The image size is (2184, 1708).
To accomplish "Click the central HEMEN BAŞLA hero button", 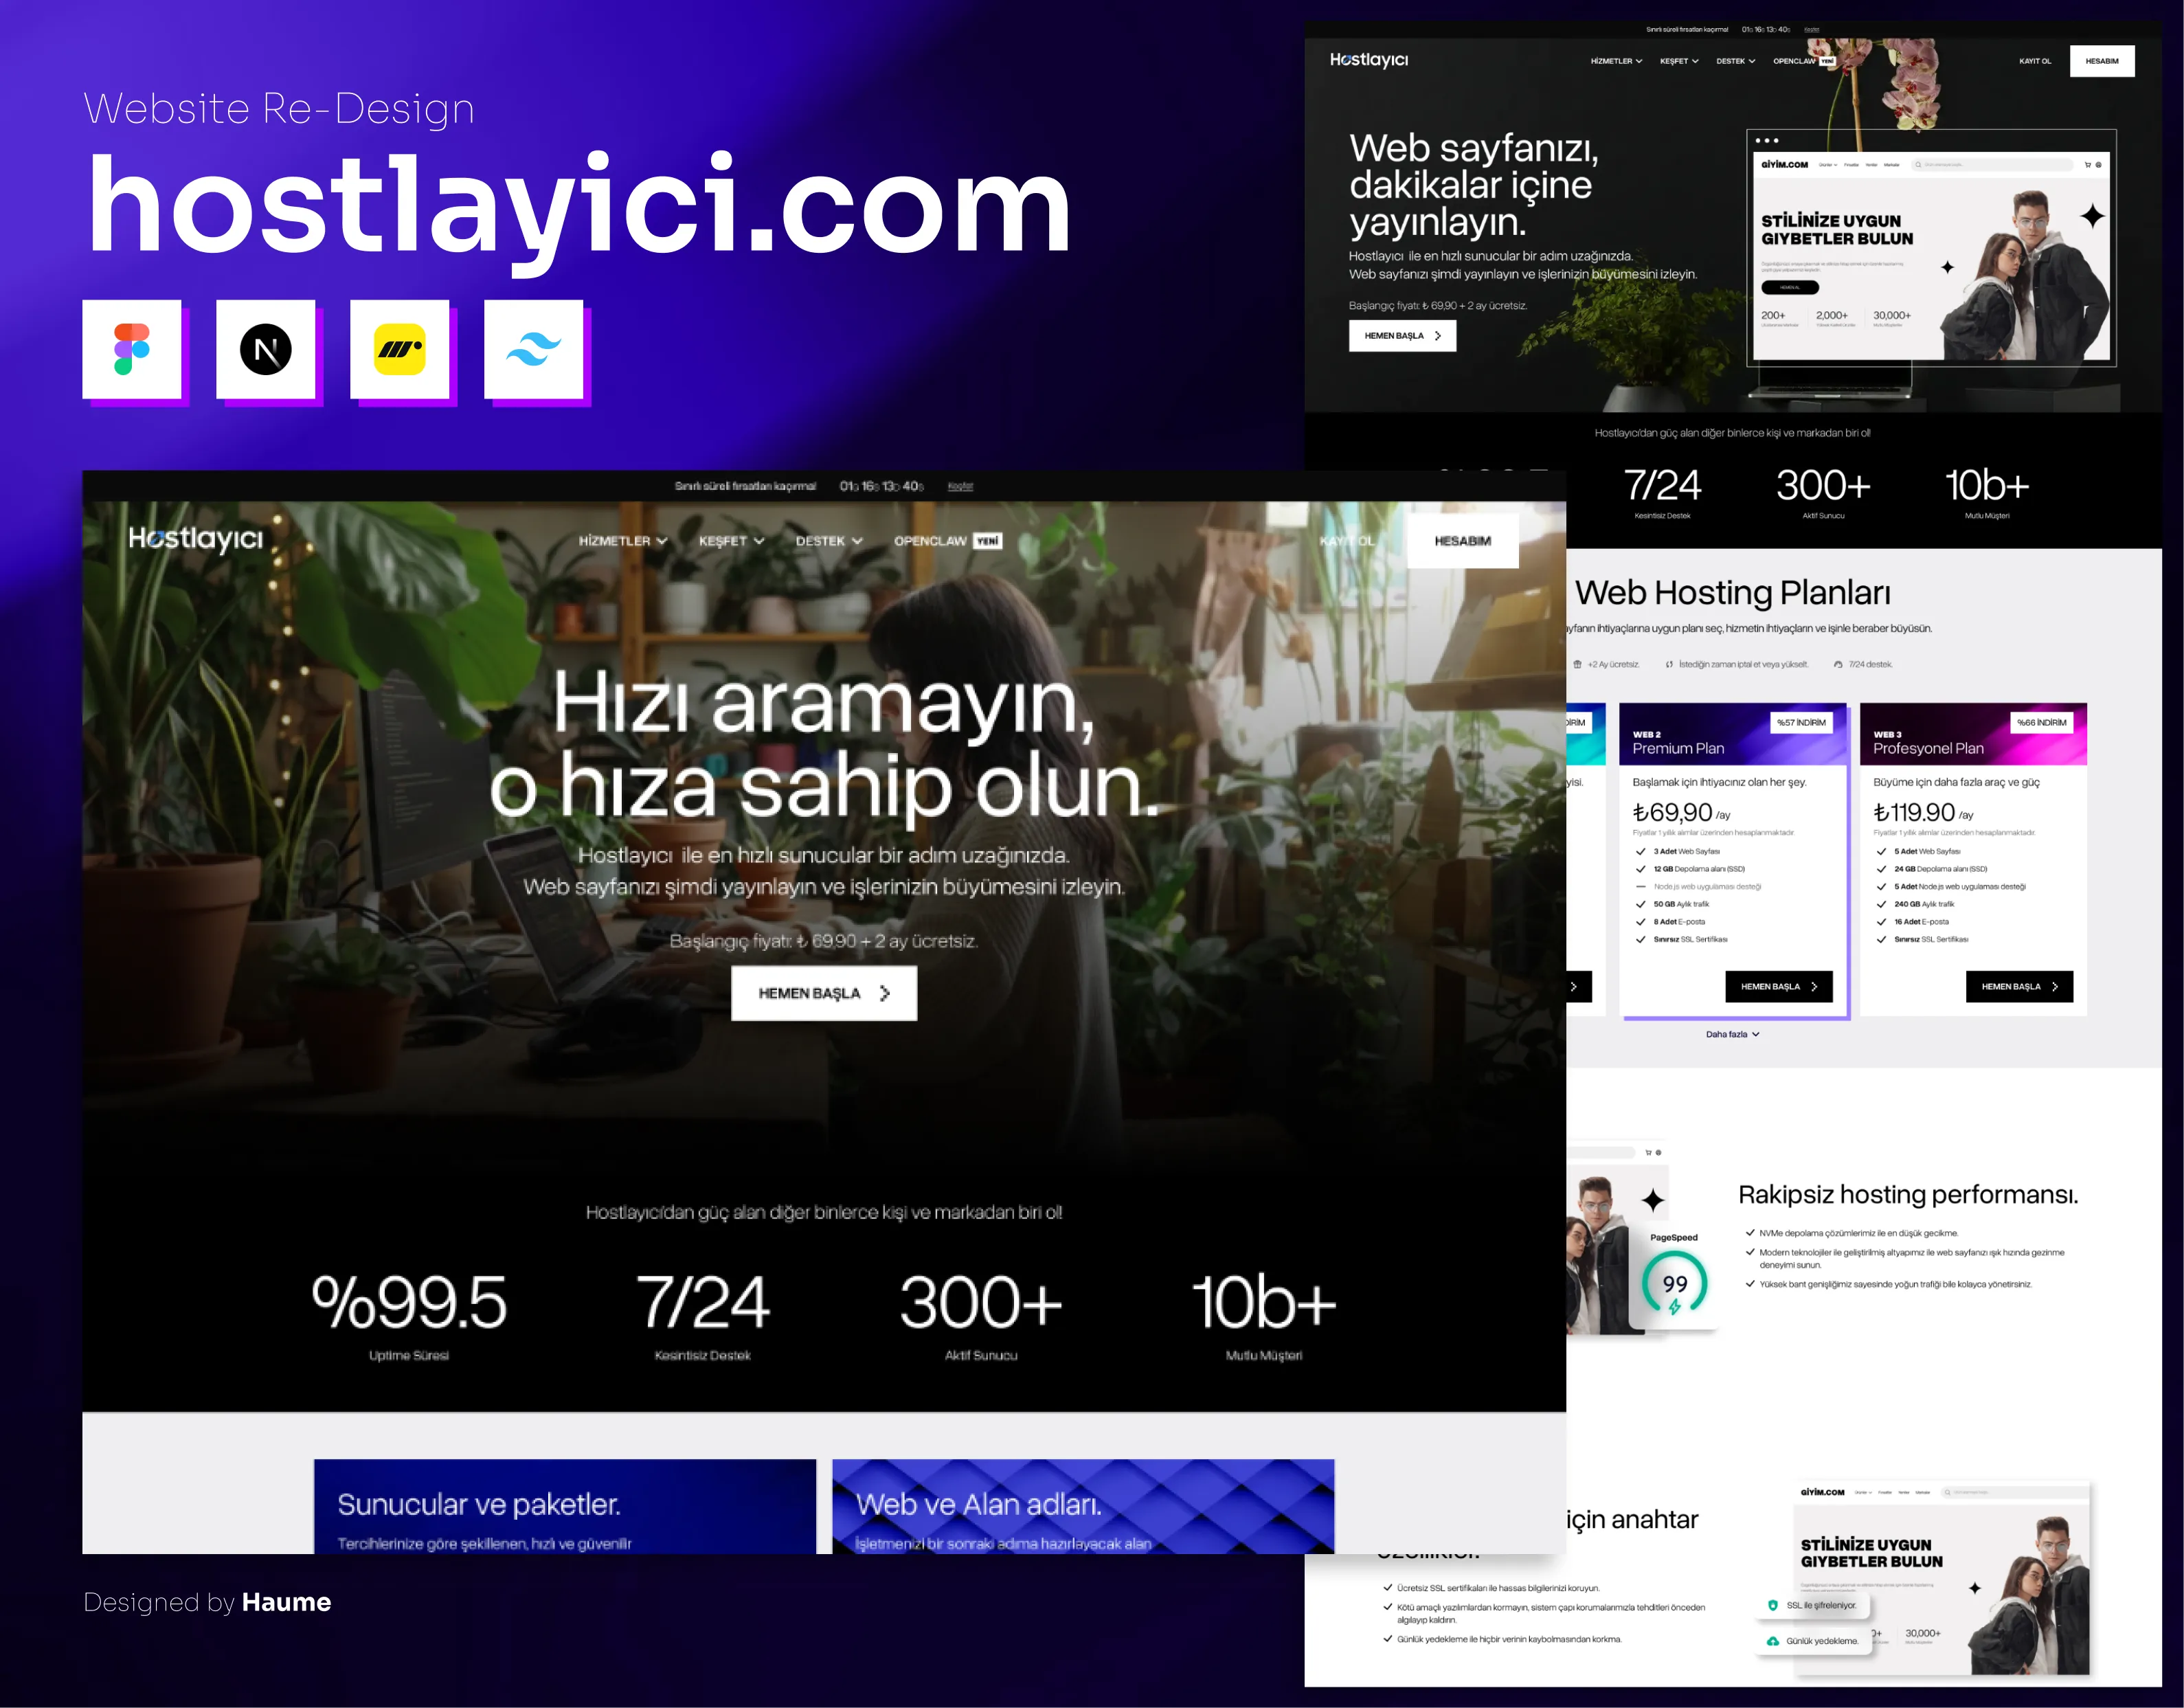I will pyautogui.click(x=823, y=993).
